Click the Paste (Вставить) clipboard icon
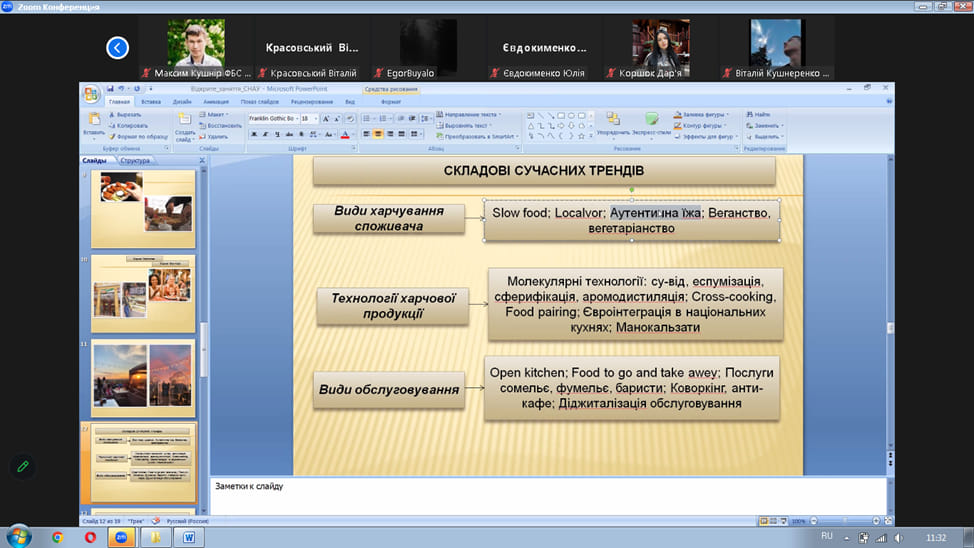The image size is (974, 548). click(93, 124)
